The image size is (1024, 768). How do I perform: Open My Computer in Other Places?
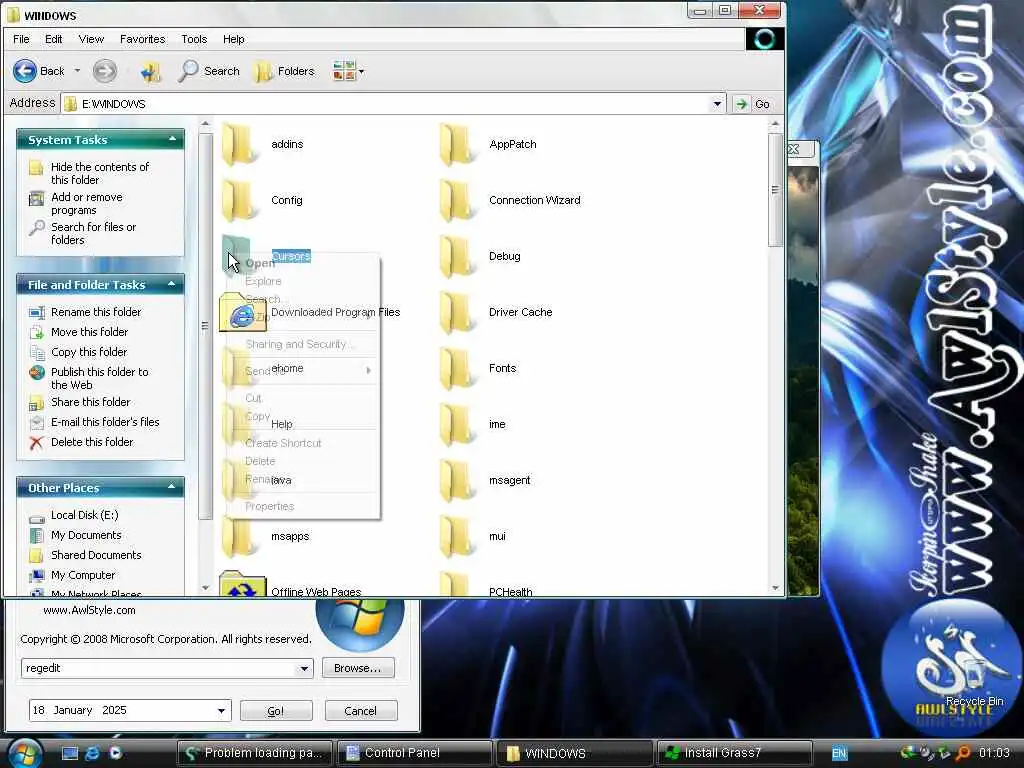tap(83, 575)
